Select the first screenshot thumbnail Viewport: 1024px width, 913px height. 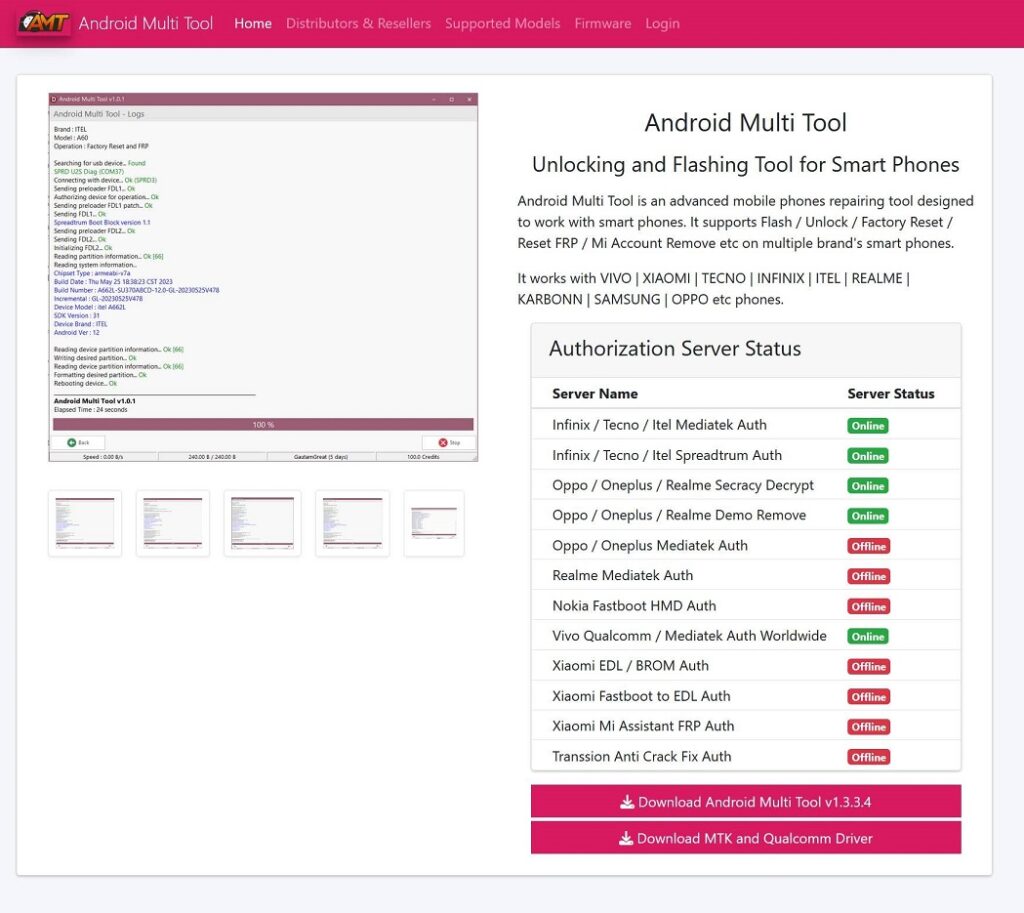[85, 523]
